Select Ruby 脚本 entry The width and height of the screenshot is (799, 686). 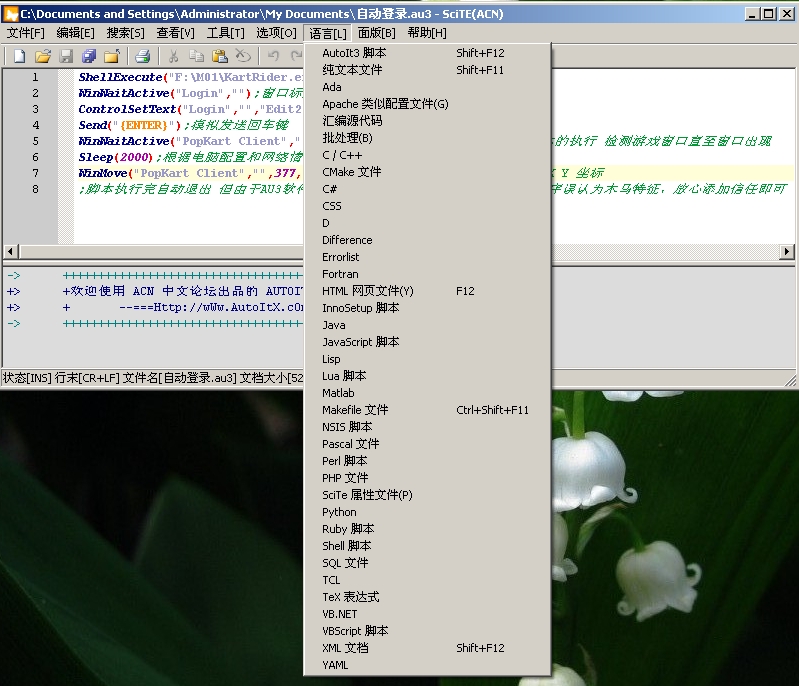tap(427, 529)
